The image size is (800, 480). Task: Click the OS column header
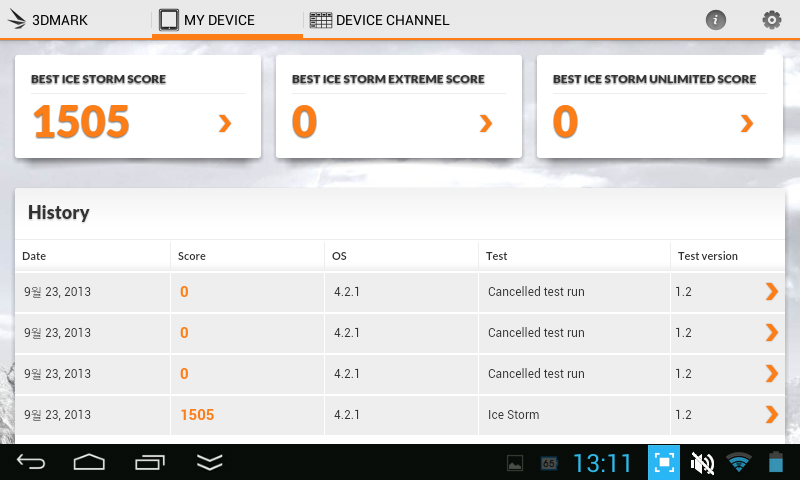339,256
